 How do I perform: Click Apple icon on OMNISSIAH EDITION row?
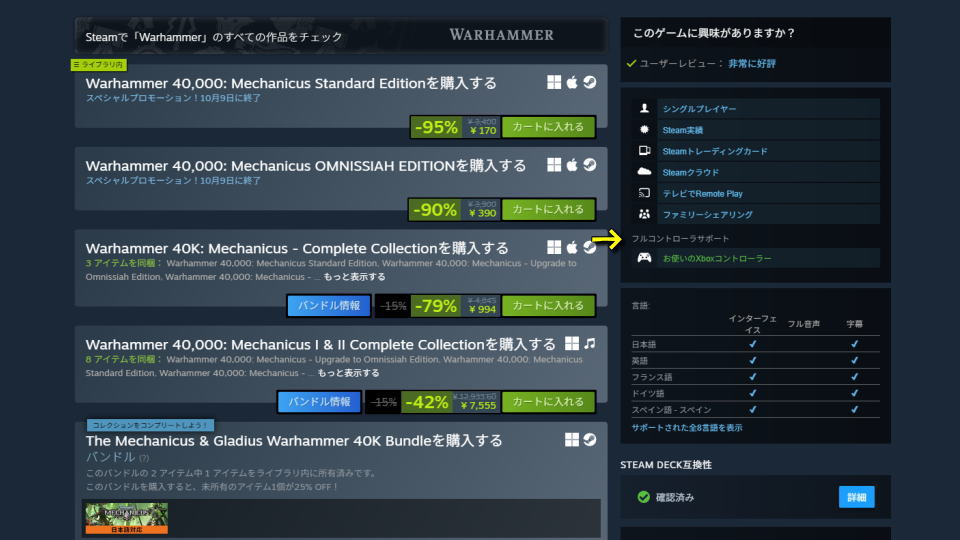(x=572, y=165)
